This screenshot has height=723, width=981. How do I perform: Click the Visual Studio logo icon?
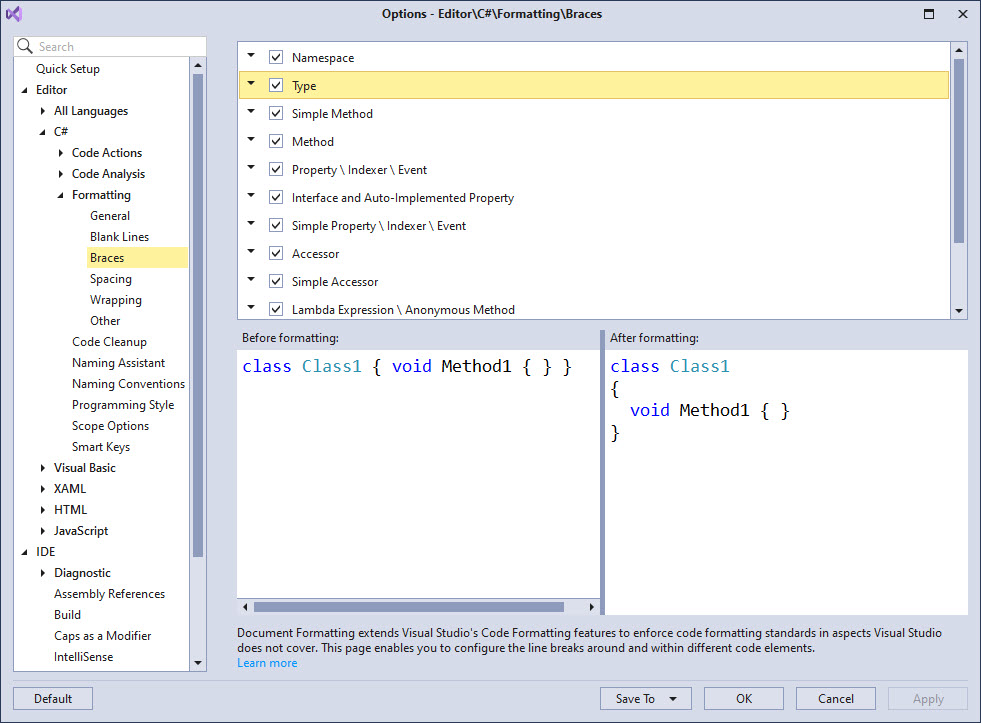click(14, 14)
